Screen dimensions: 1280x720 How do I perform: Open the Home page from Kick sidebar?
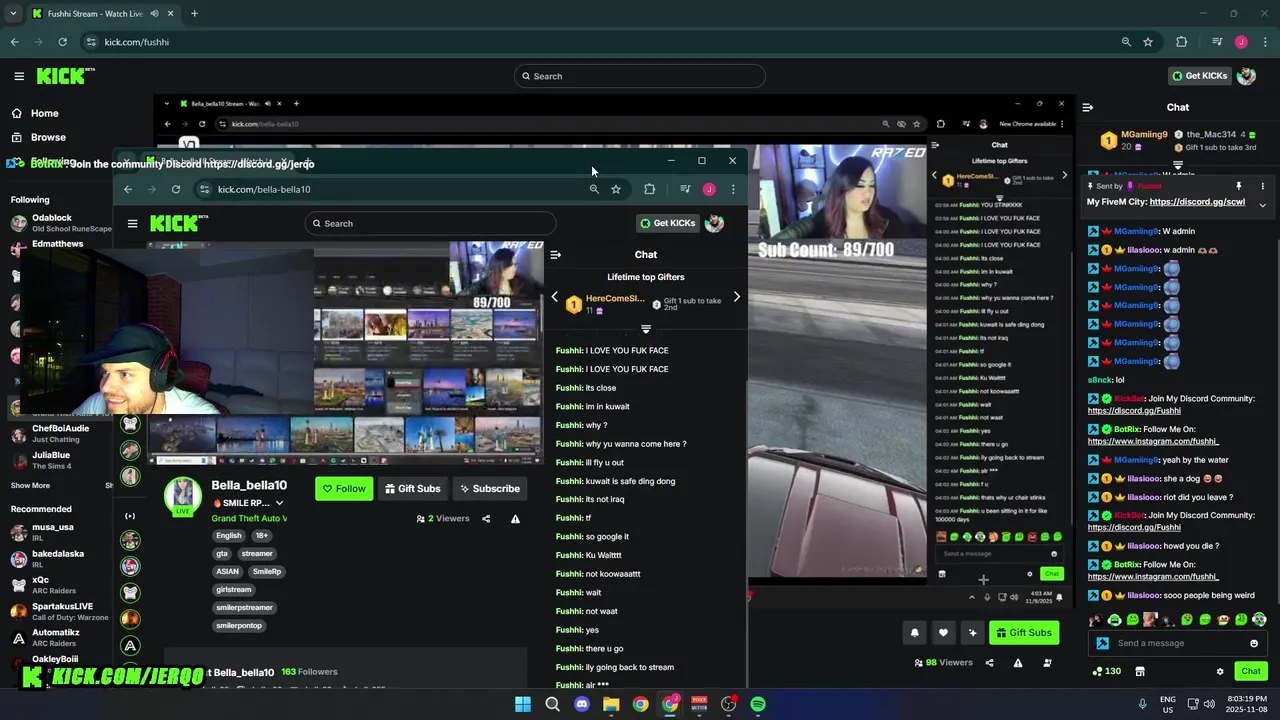44,113
